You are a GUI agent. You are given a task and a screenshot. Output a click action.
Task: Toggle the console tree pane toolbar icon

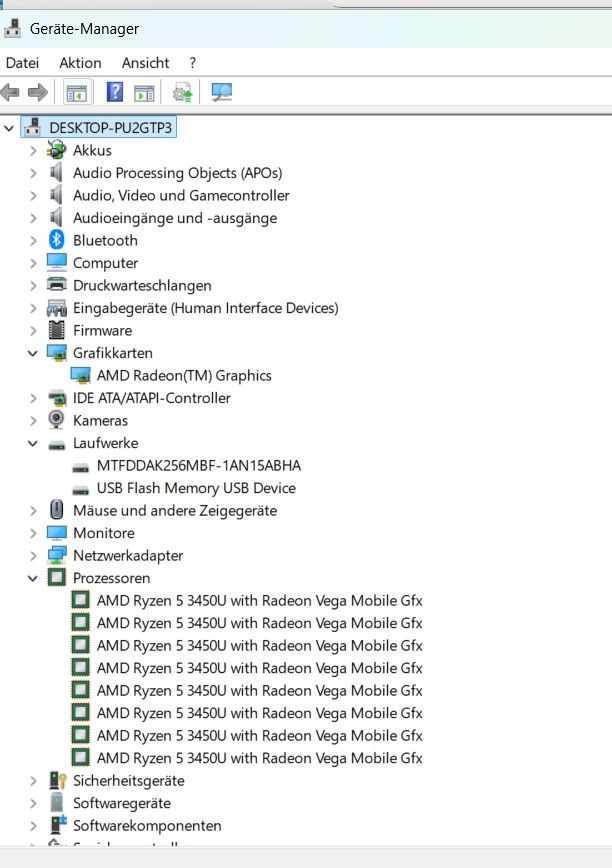tap(77, 93)
